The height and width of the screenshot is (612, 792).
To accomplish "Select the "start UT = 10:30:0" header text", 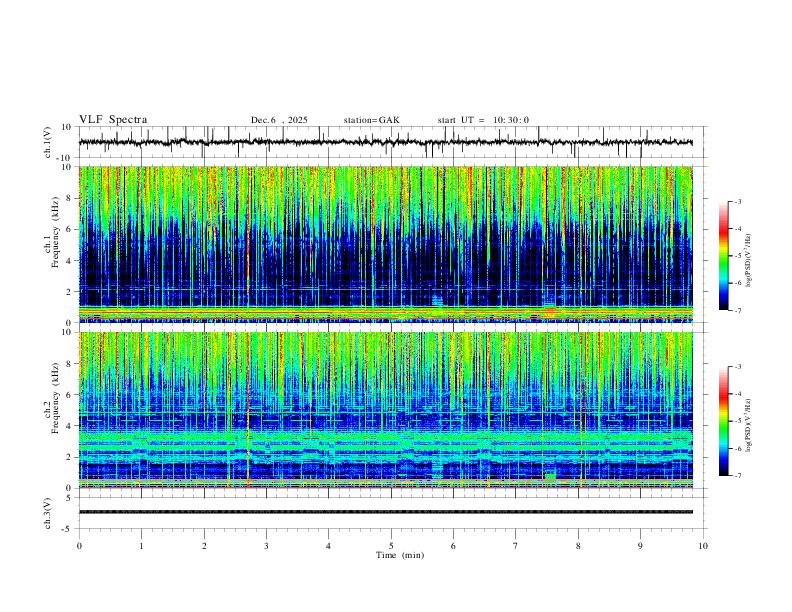I will tap(483, 120).
